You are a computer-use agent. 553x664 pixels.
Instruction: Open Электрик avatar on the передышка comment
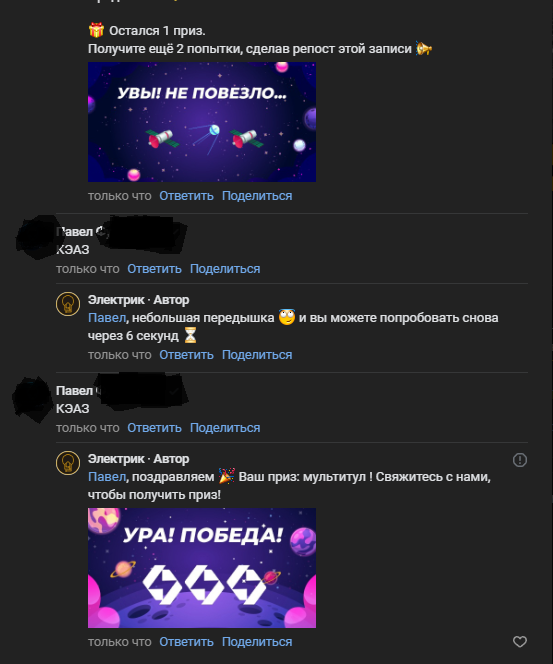click(68, 304)
